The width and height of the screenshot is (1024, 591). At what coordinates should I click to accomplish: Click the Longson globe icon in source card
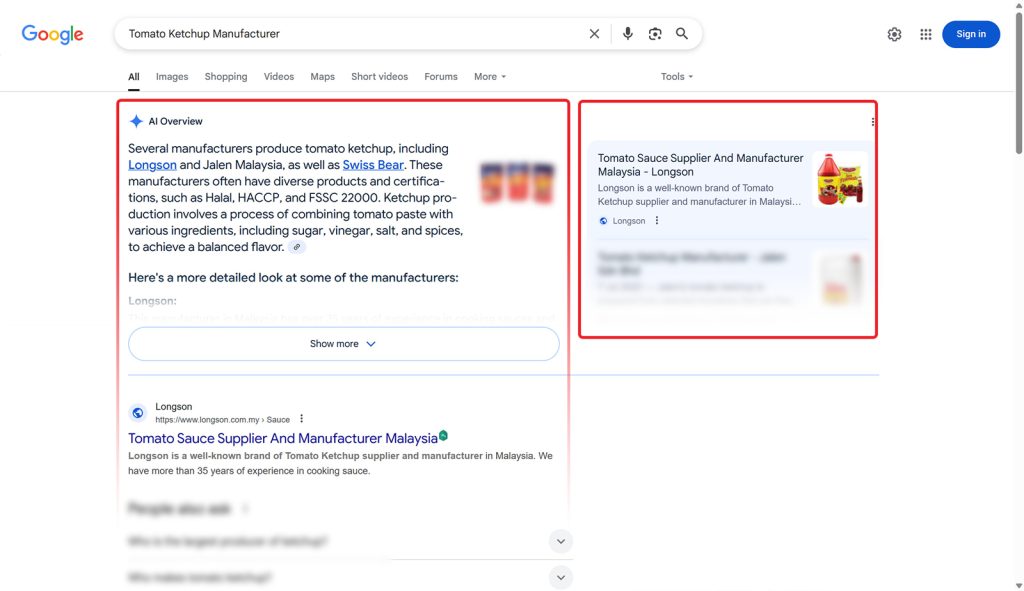tap(603, 221)
